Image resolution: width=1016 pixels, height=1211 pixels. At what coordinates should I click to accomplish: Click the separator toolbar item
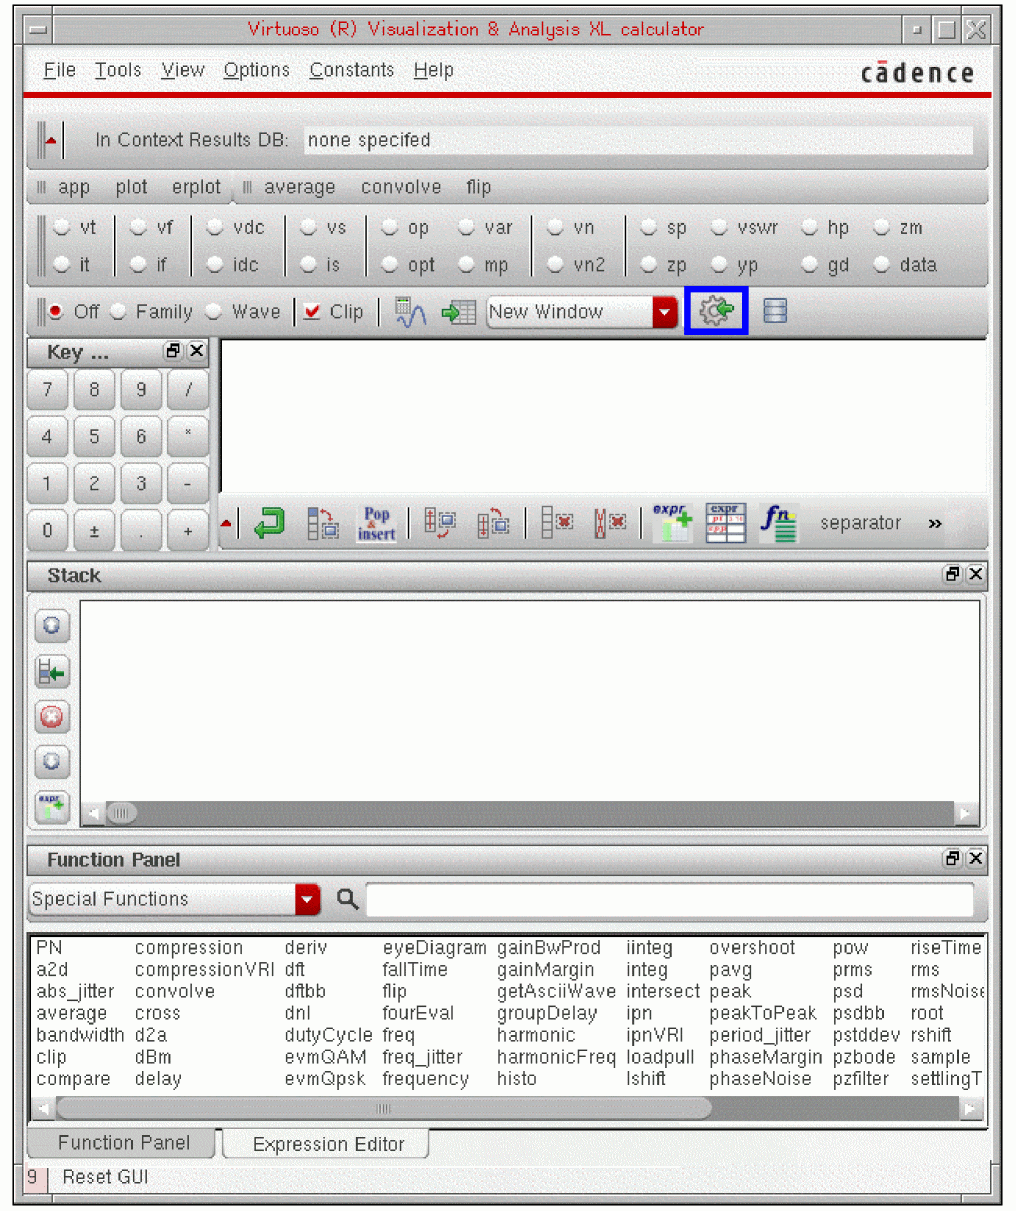pos(860,523)
